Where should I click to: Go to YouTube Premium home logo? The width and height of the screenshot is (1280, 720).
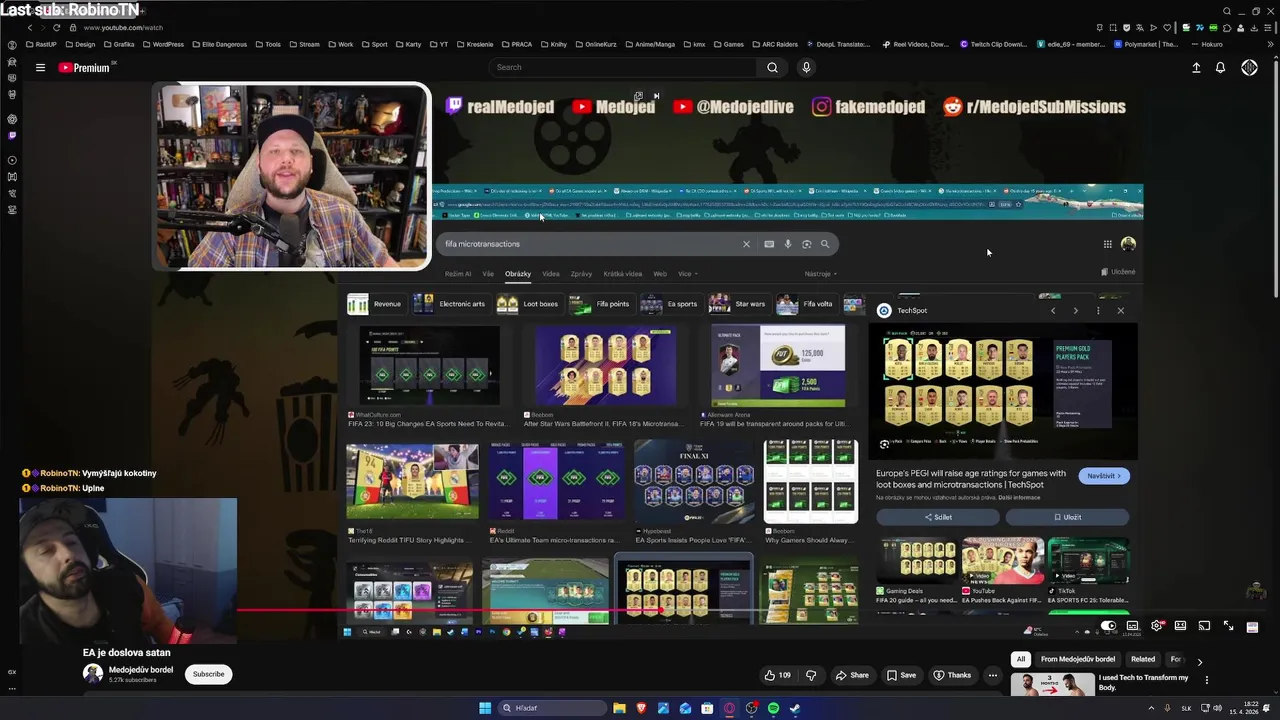85,68
